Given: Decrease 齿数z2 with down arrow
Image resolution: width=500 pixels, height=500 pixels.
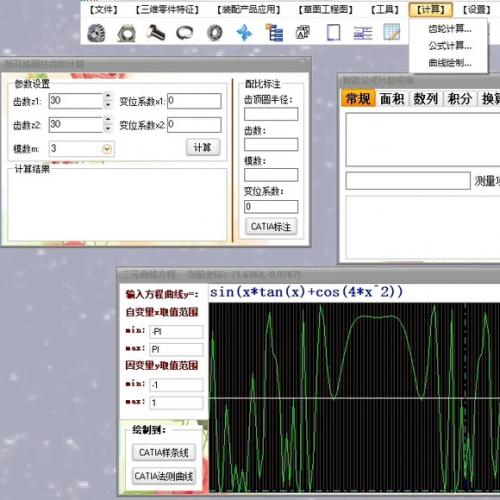Looking at the screenshot, I should (108, 128).
